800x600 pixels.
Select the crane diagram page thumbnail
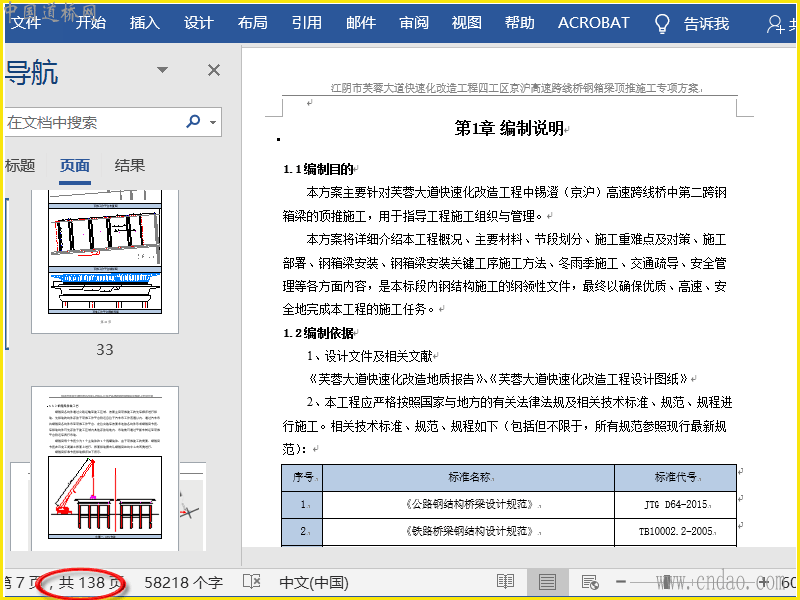[105, 468]
